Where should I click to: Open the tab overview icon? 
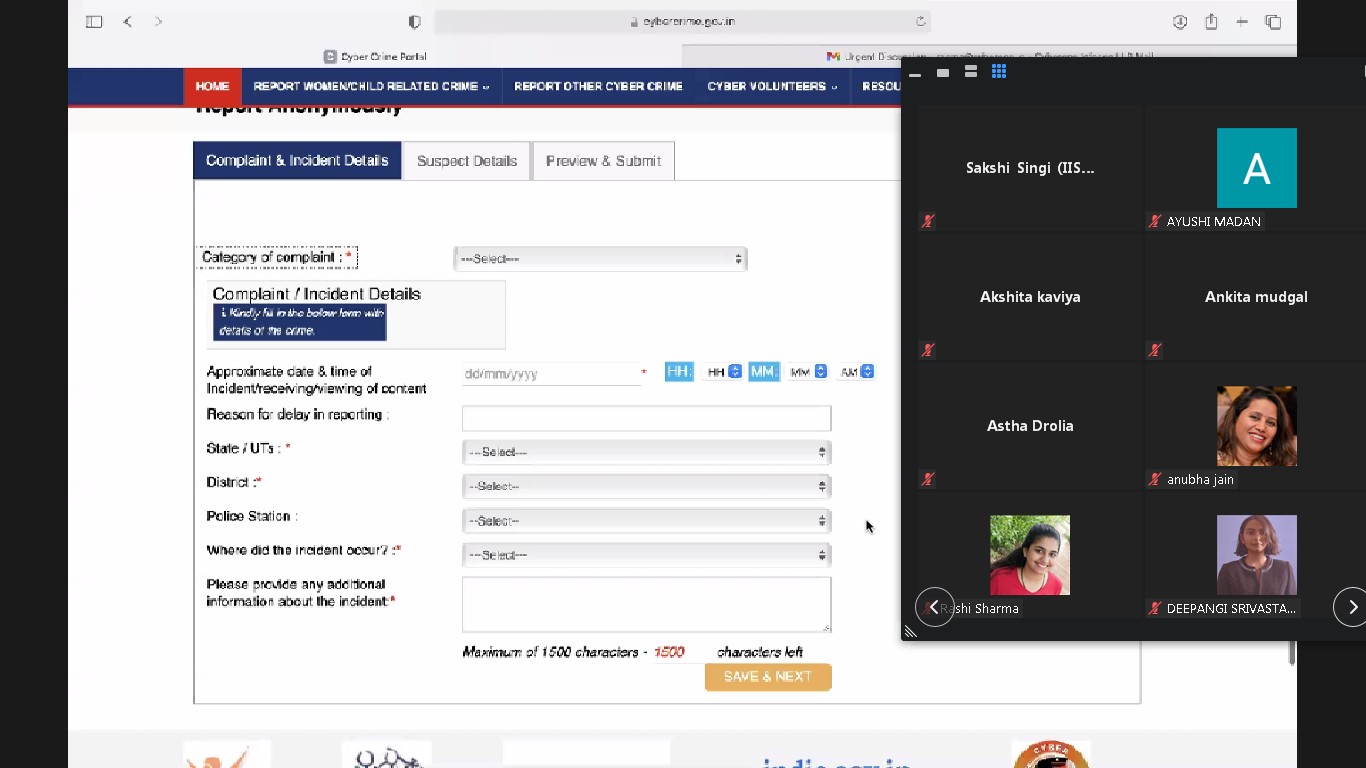[x=1273, y=22]
